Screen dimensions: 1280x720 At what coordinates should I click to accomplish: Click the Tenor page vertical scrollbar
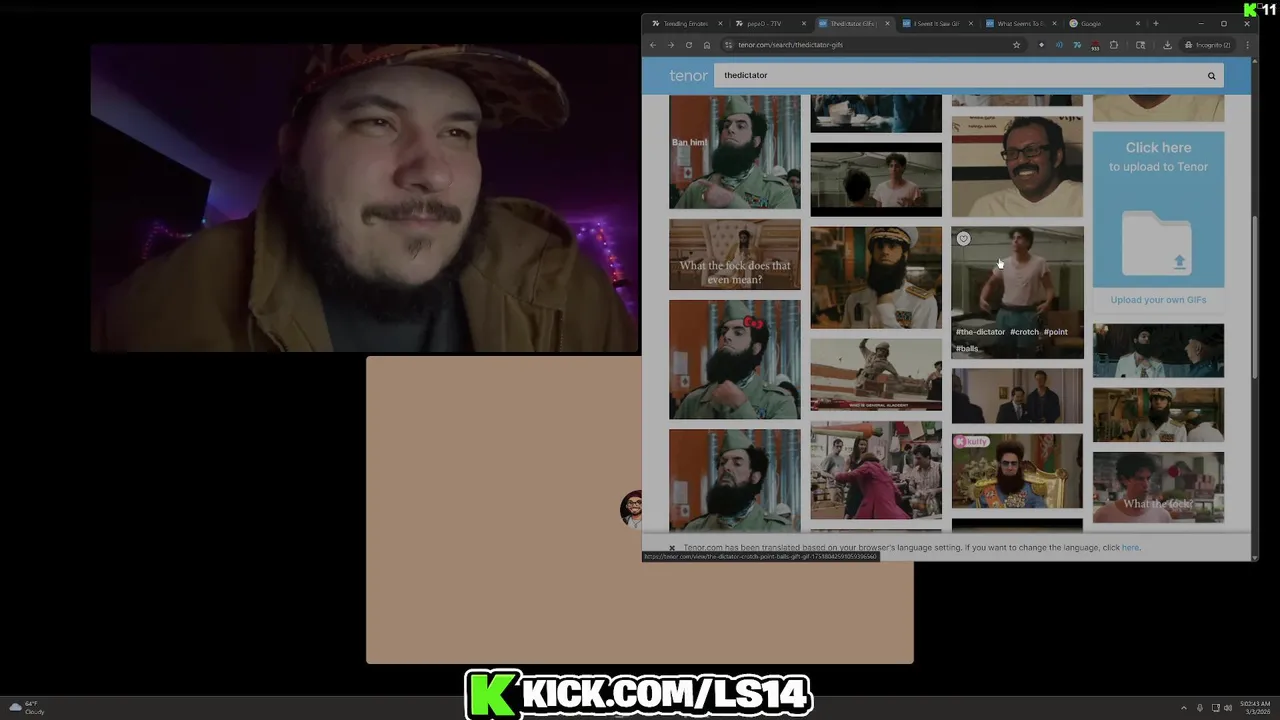(1255, 300)
